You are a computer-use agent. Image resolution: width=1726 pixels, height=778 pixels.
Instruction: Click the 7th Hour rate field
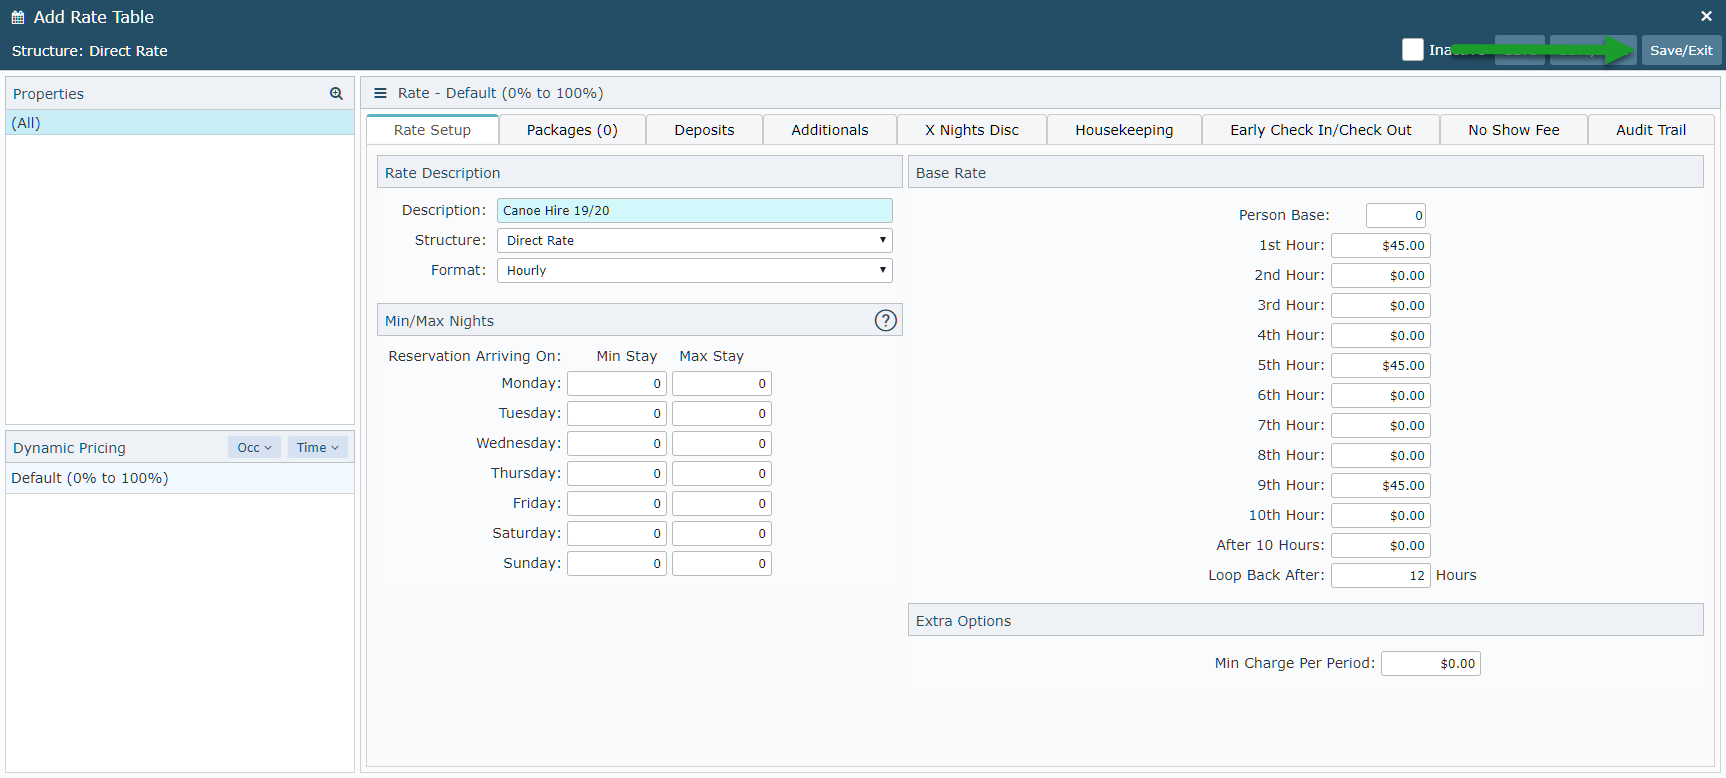1380,426
